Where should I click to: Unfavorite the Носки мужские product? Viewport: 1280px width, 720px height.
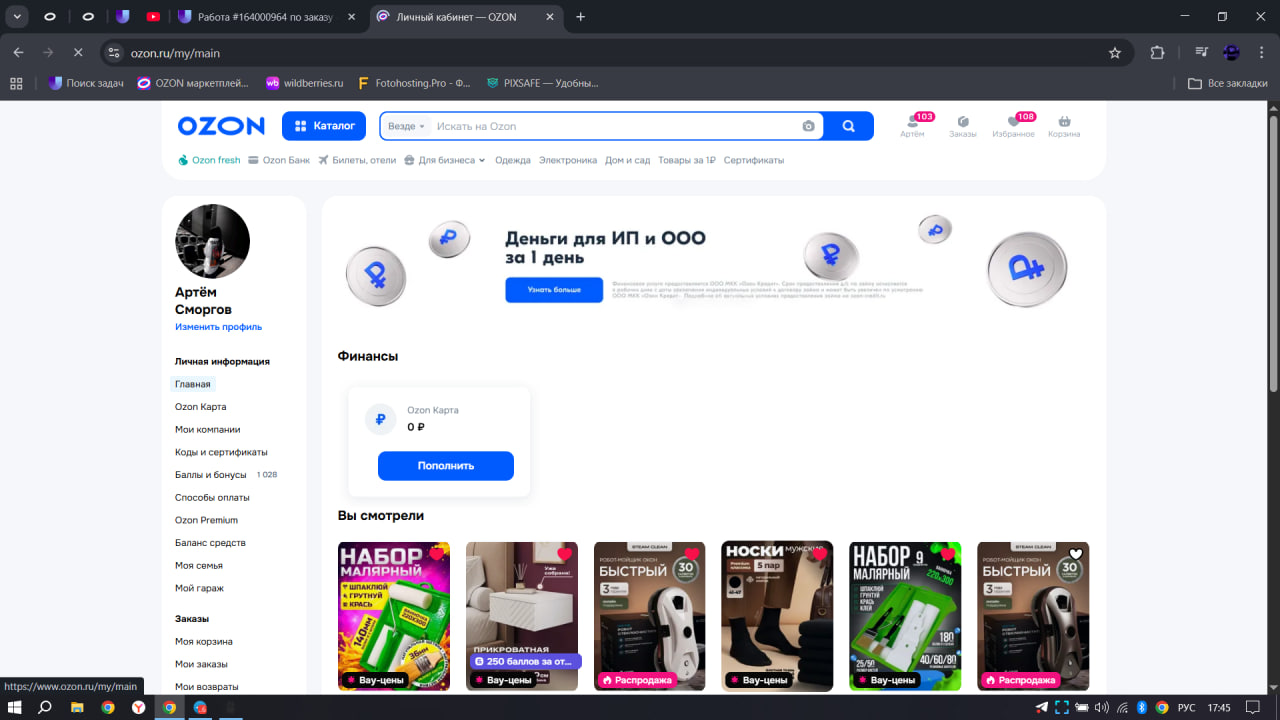pyautogui.click(x=820, y=554)
